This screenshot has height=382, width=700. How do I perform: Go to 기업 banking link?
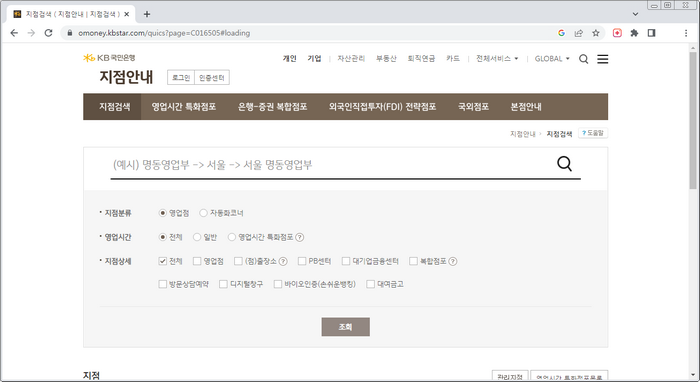(x=314, y=58)
